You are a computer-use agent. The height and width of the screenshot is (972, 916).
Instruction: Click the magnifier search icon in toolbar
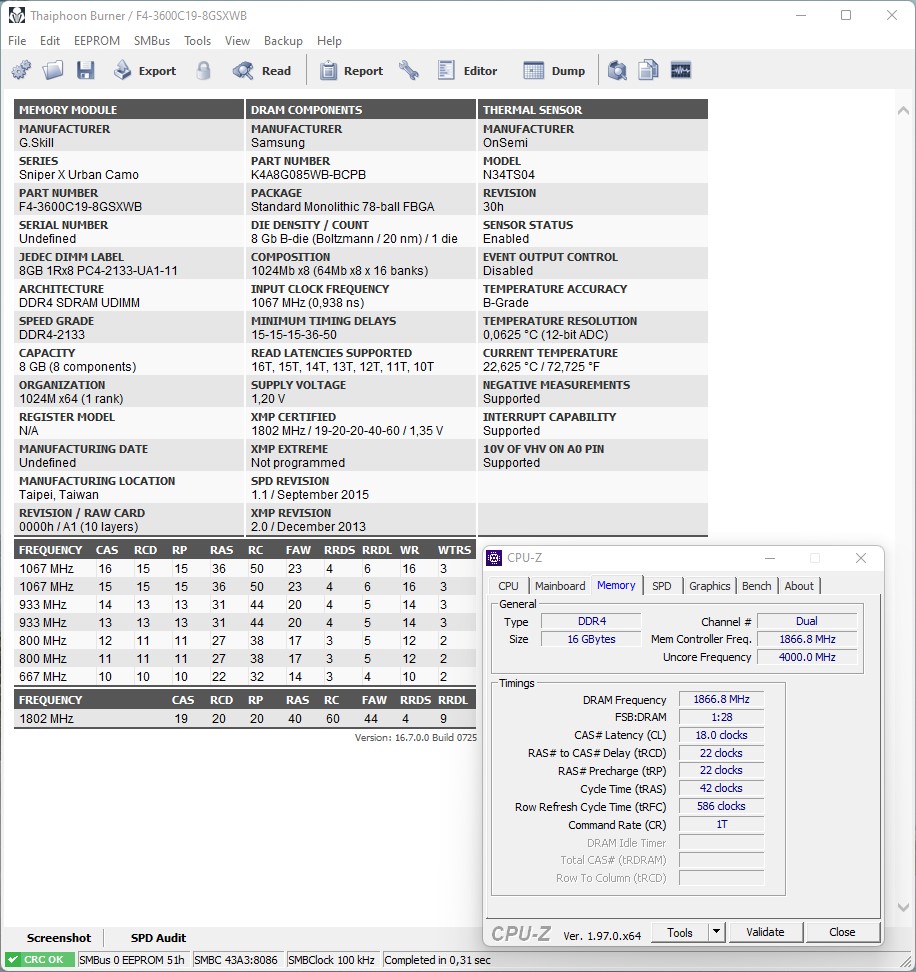(617, 71)
